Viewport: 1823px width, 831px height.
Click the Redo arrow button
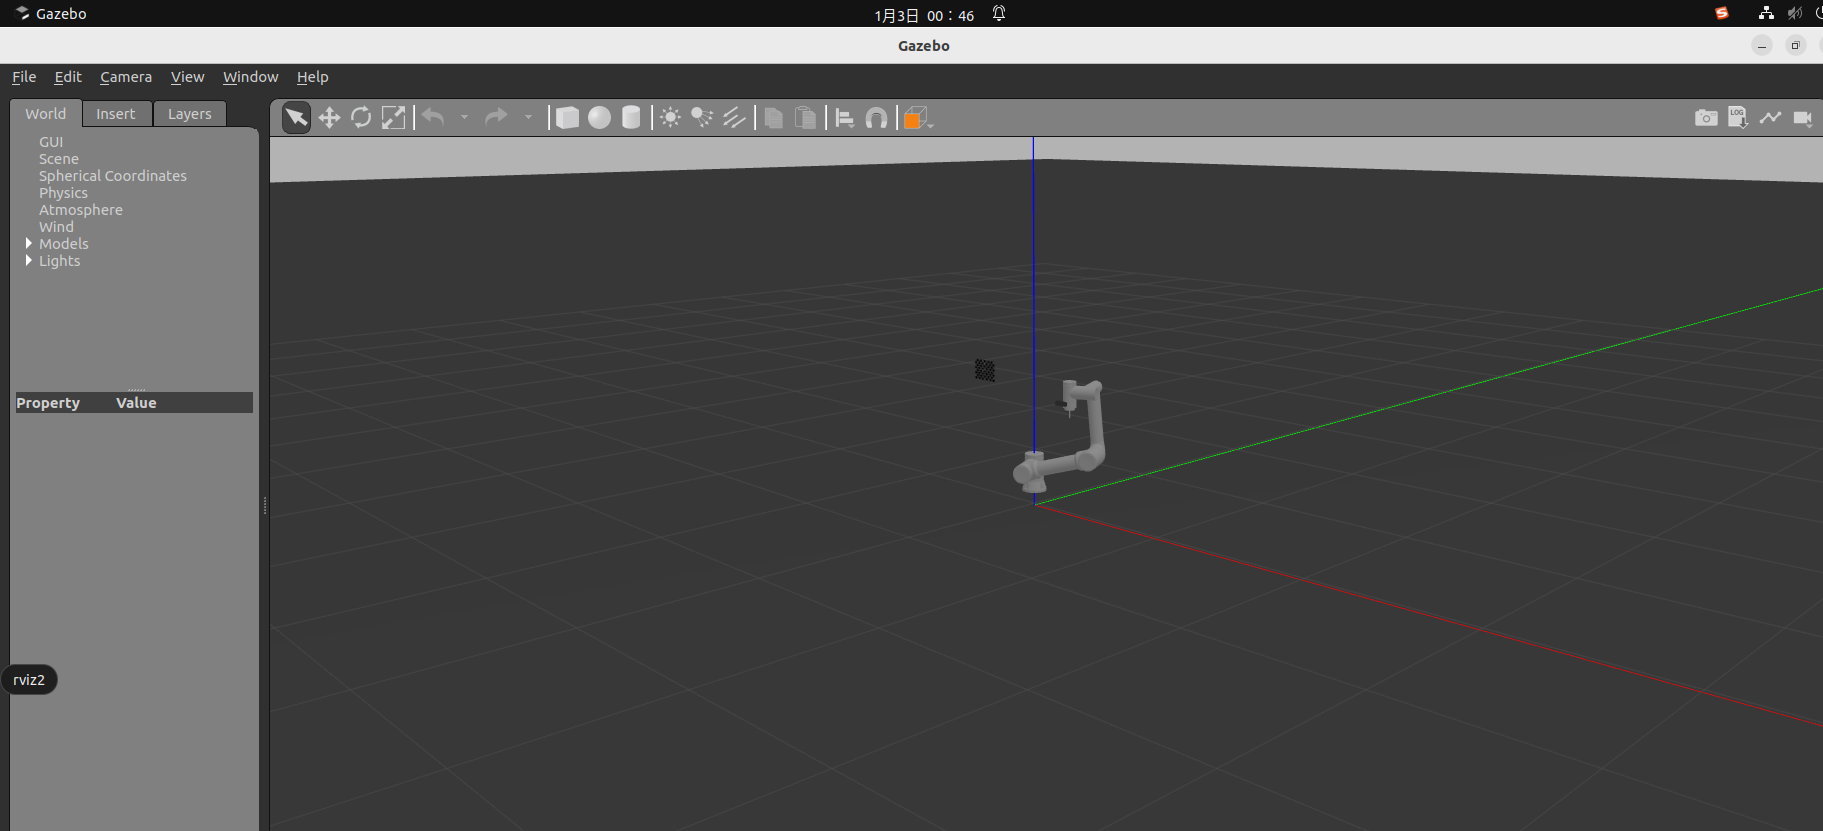coord(496,118)
